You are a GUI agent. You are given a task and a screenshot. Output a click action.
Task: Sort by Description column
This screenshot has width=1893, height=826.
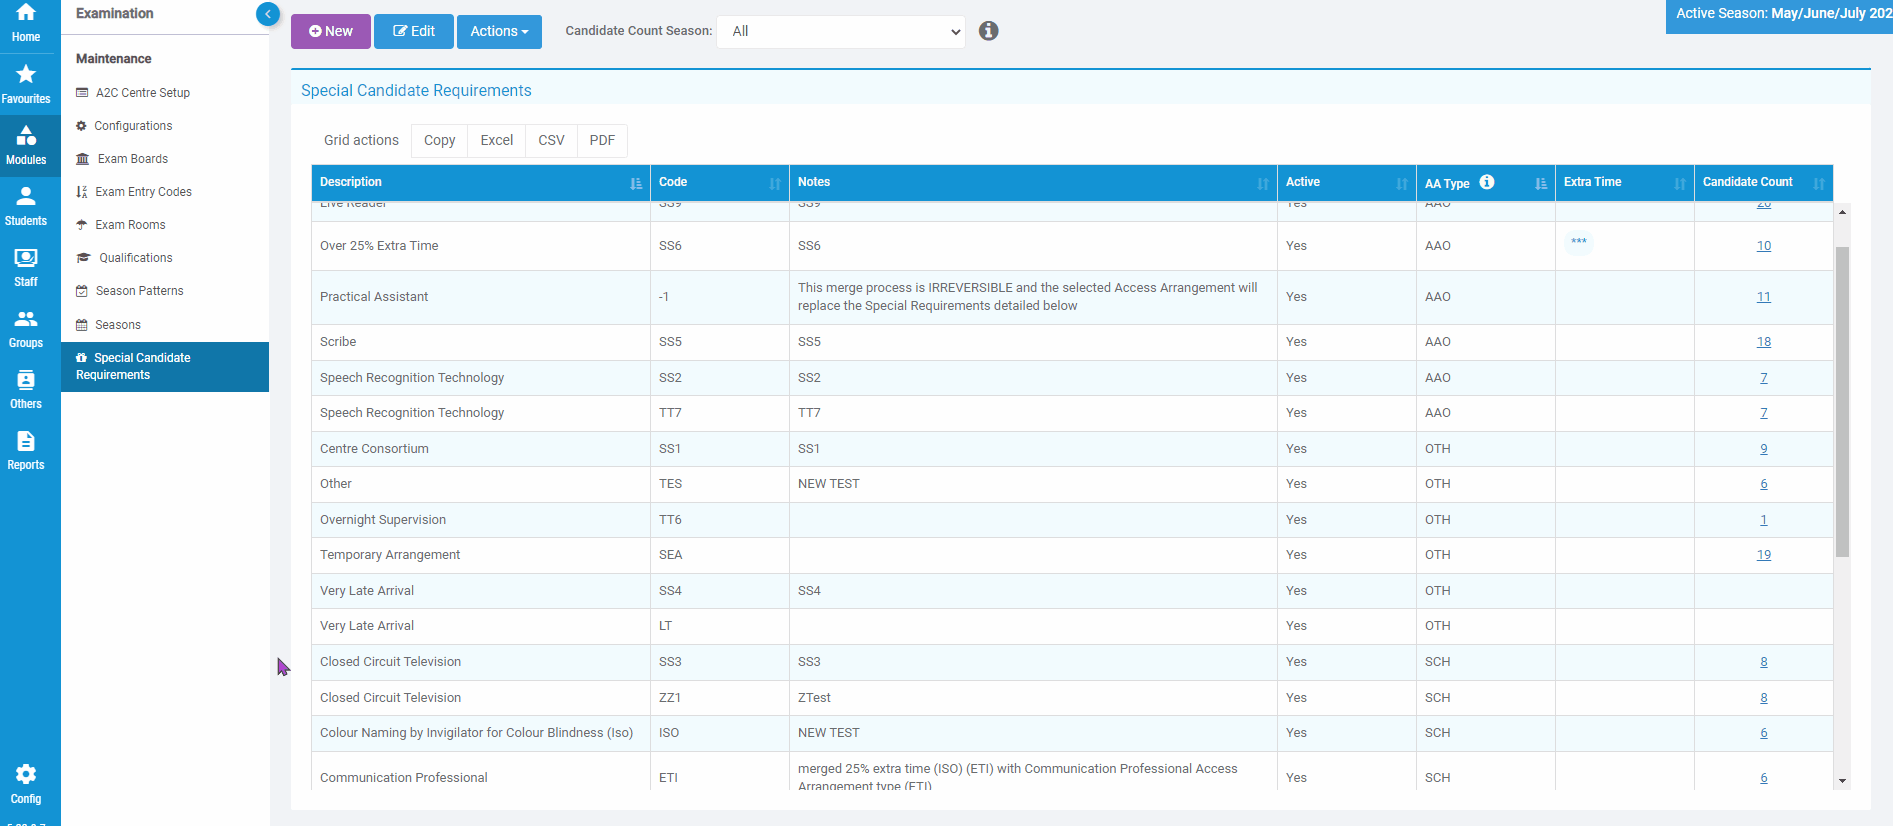[x=480, y=183]
